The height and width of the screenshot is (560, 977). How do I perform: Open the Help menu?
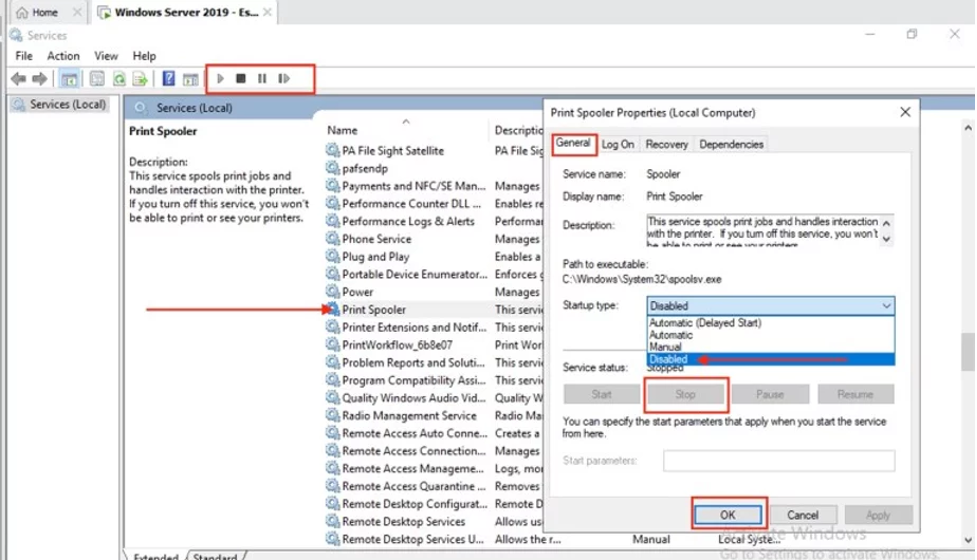pyautogui.click(x=144, y=56)
